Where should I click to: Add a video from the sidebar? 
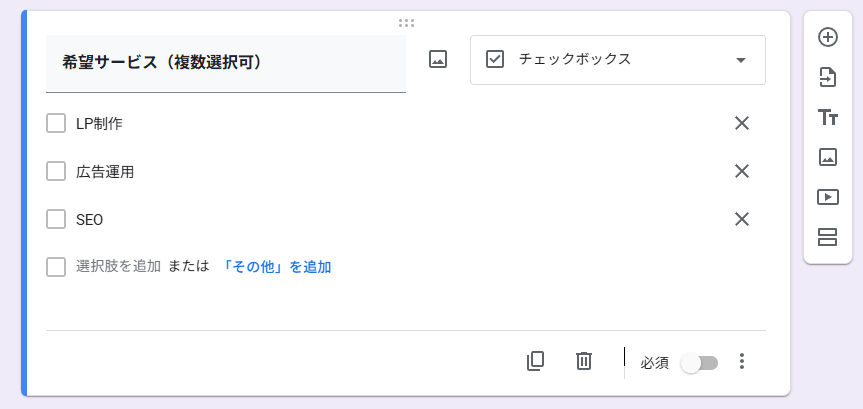click(828, 197)
